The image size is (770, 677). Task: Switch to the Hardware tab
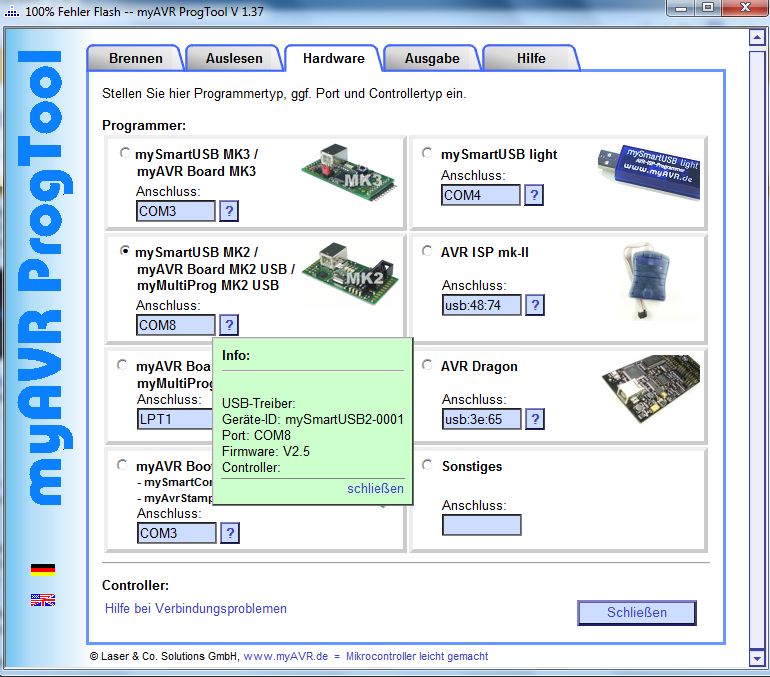point(334,58)
